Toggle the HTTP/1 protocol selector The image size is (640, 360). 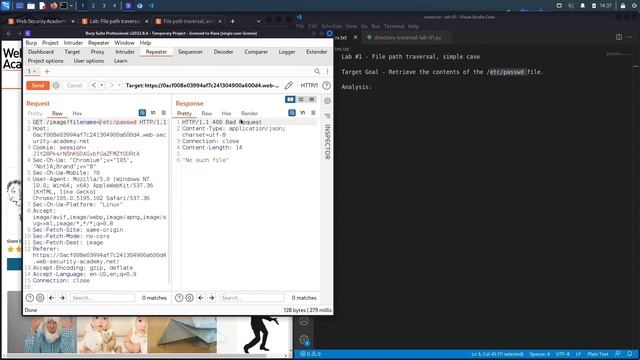309,85
